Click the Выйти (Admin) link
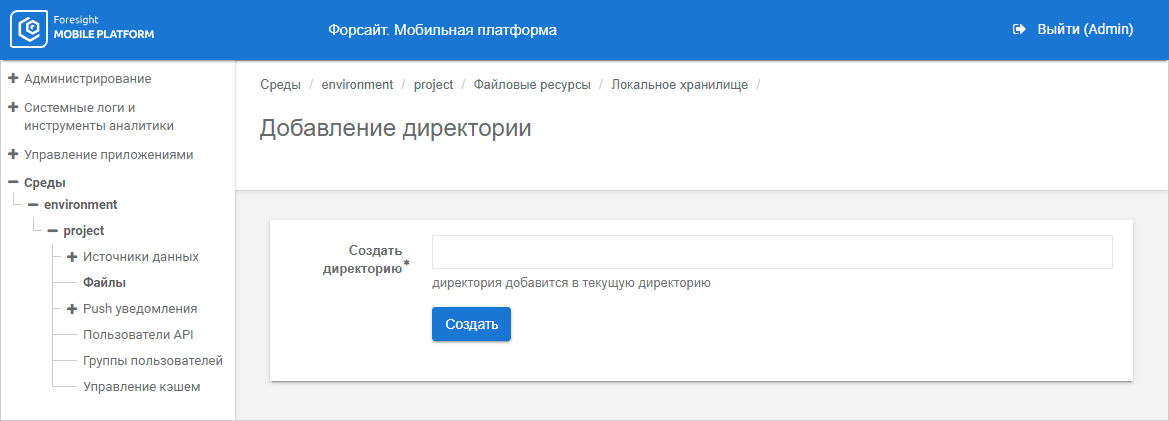This screenshot has width=1169, height=421. click(1084, 30)
